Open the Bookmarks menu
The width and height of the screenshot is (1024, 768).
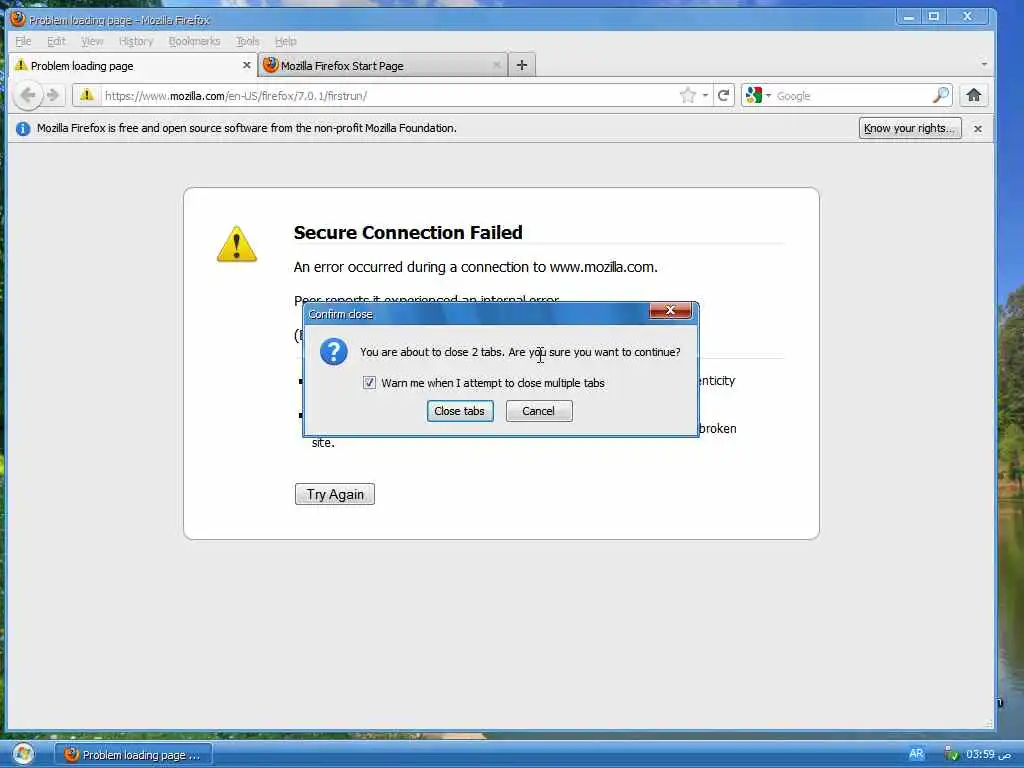point(194,41)
